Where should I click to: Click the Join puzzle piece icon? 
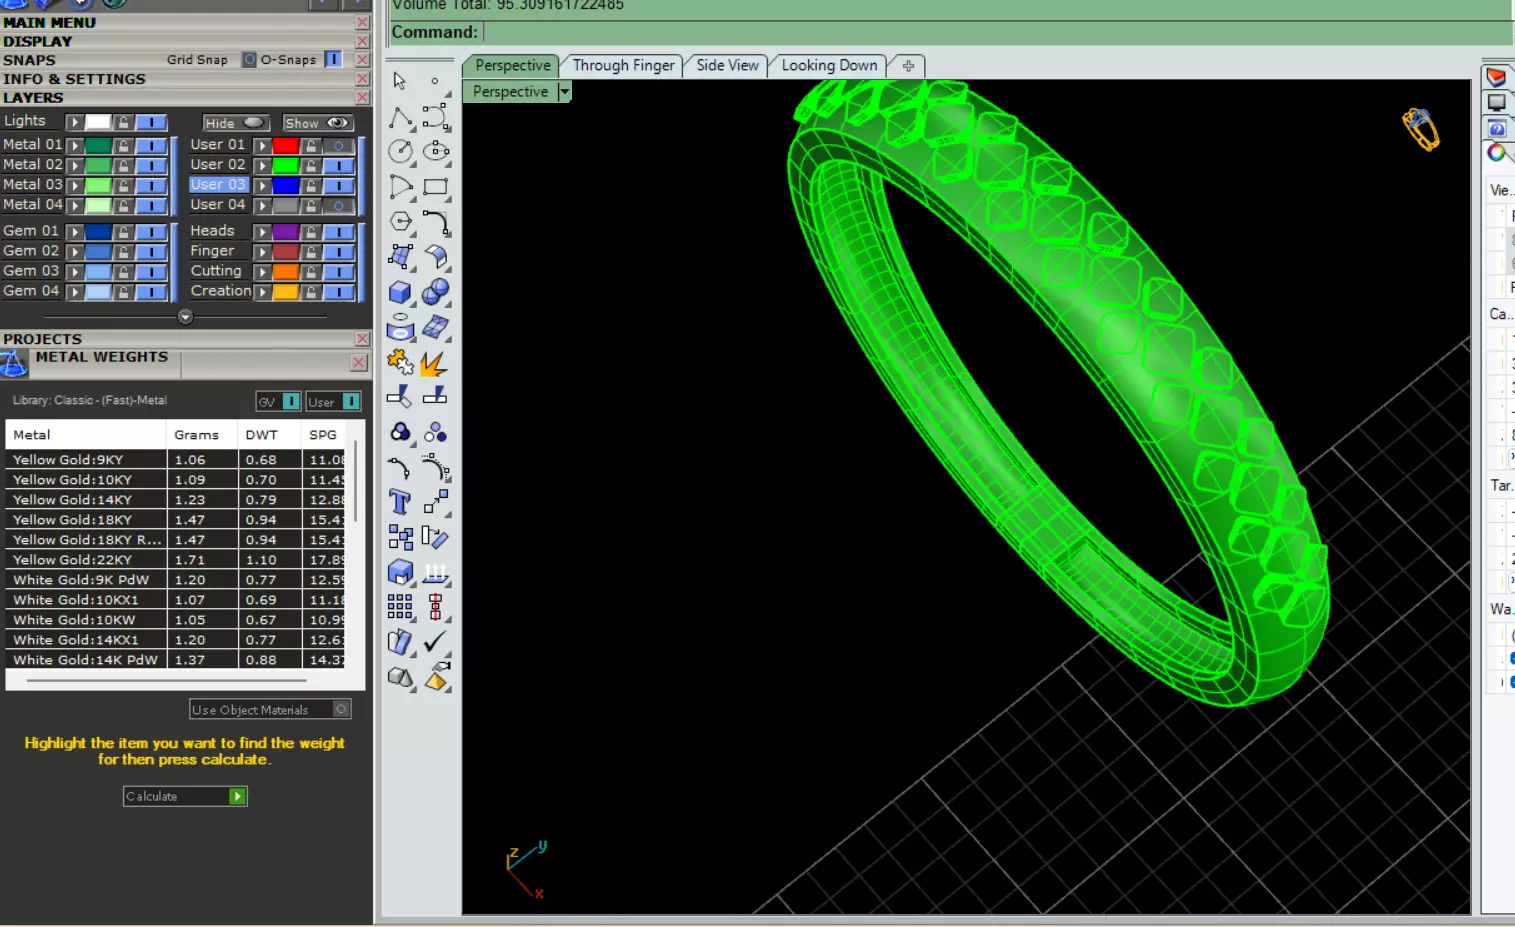400,362
